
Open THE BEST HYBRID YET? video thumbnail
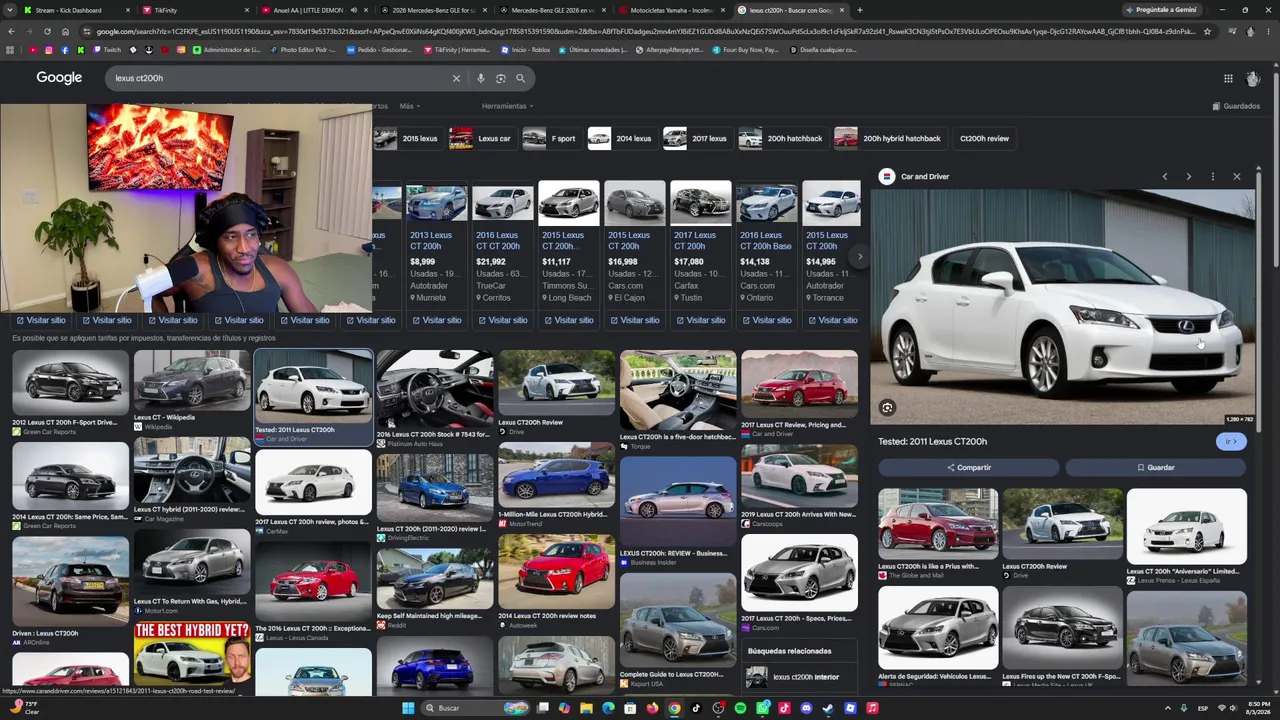coord(192,652)
